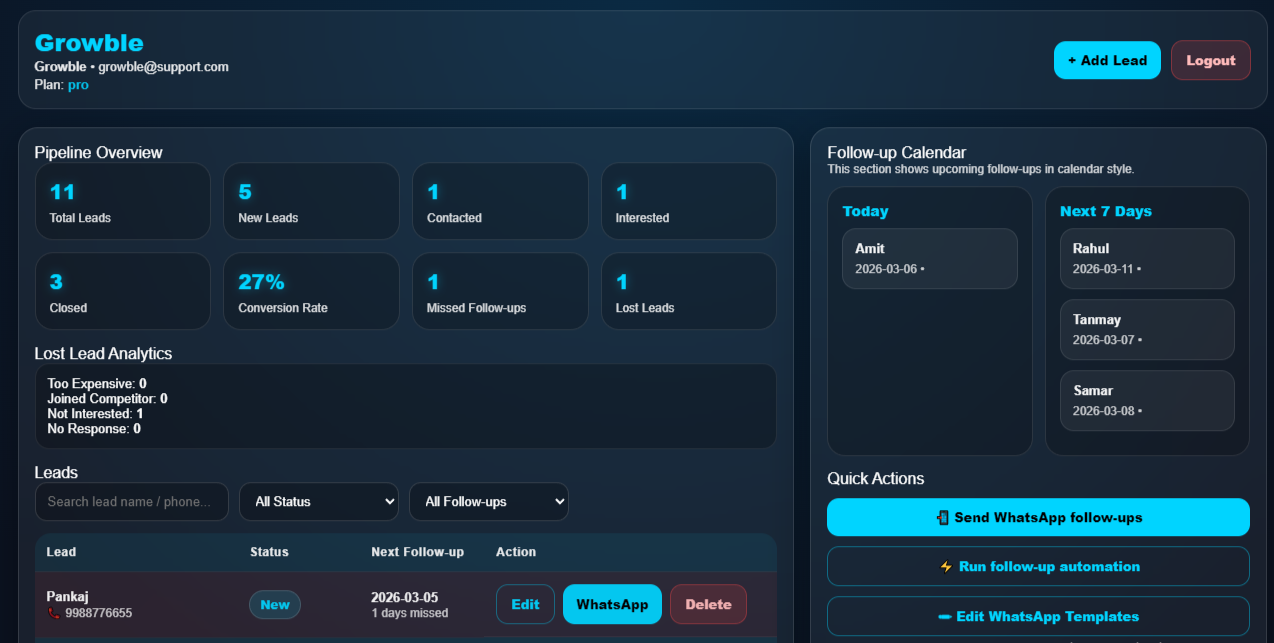Send WhatsApp message to Pankaj
This screenshot has height=643, width=1274.
612,604
